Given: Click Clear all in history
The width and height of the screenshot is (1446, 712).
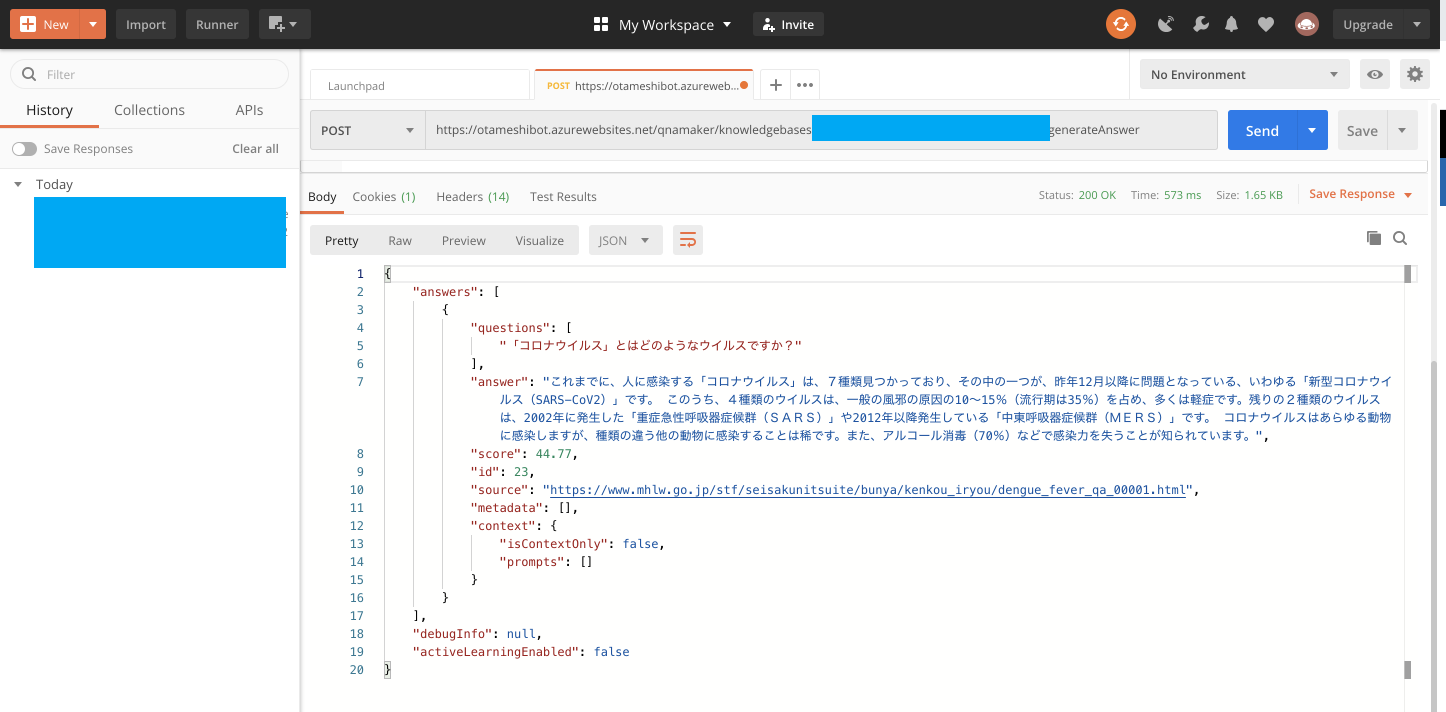Looking at the screenshot, I should click(255, 149).
